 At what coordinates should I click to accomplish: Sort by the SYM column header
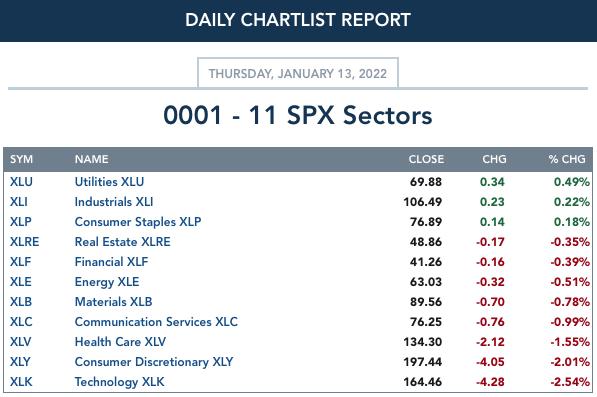[21, 159]
